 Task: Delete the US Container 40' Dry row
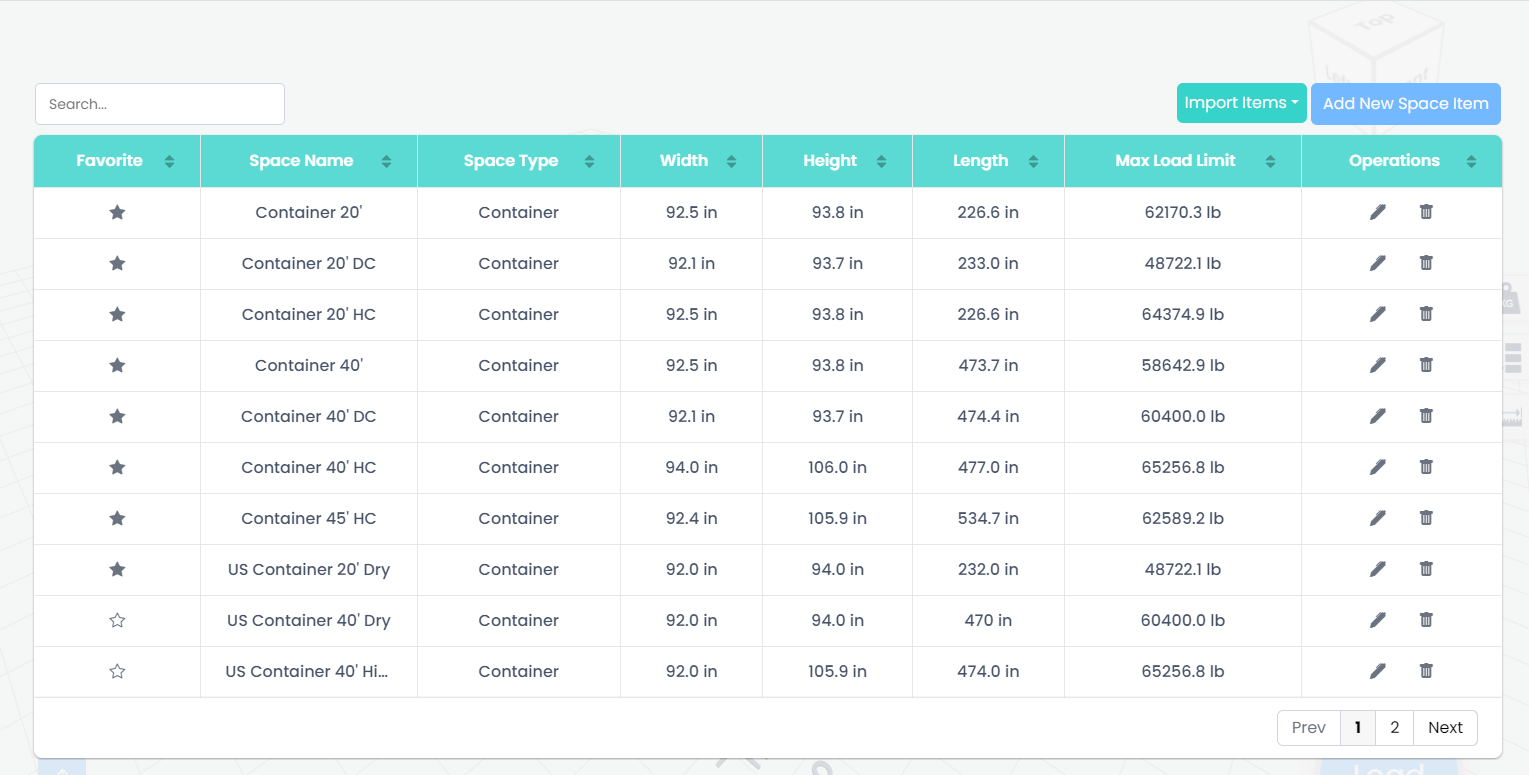click(1426, 619)
